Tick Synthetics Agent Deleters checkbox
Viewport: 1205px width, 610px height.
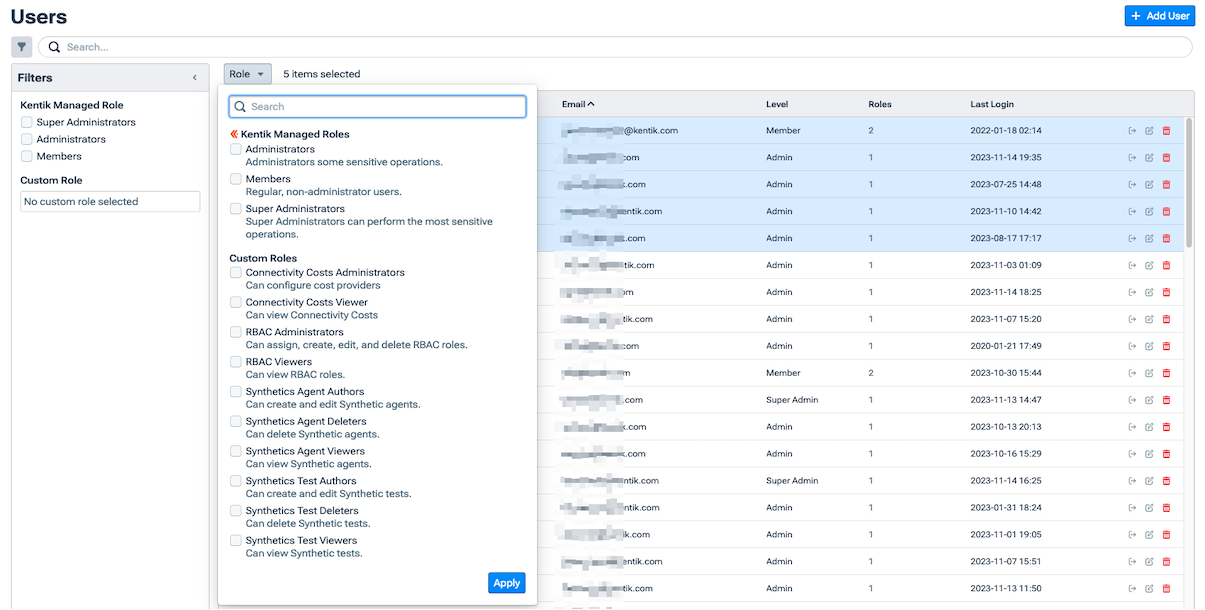[236, 421]
